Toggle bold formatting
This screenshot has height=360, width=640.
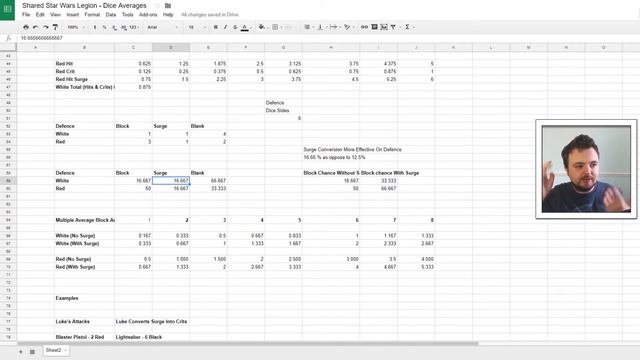tap(216, 27)
